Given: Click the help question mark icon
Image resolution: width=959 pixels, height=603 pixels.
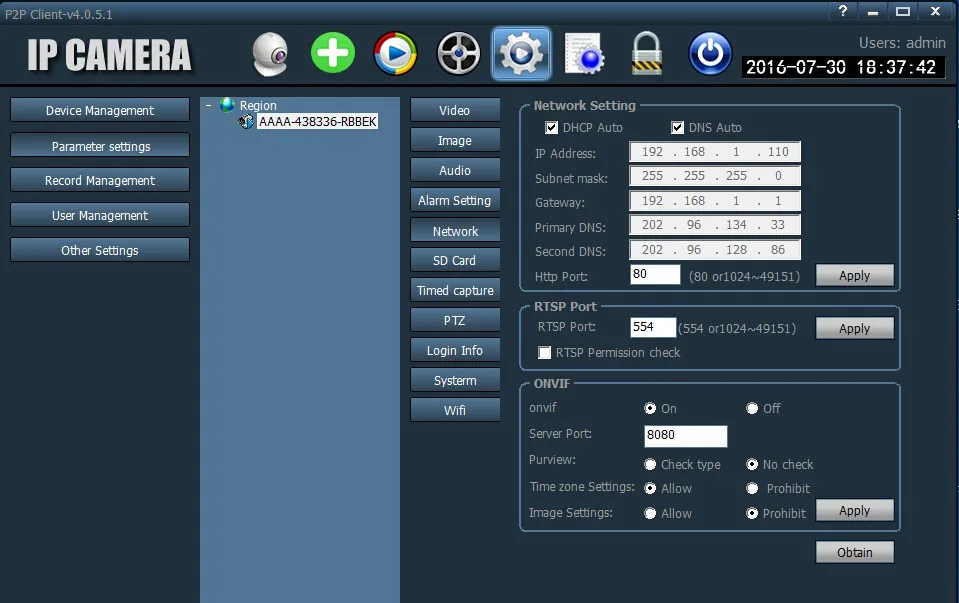Looking at the screenshot, I should click(x=843, y=11).
